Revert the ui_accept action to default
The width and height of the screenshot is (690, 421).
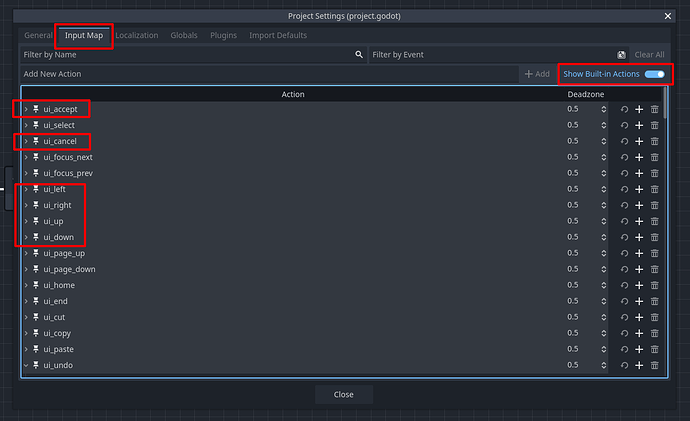click(x=624, y=109)
